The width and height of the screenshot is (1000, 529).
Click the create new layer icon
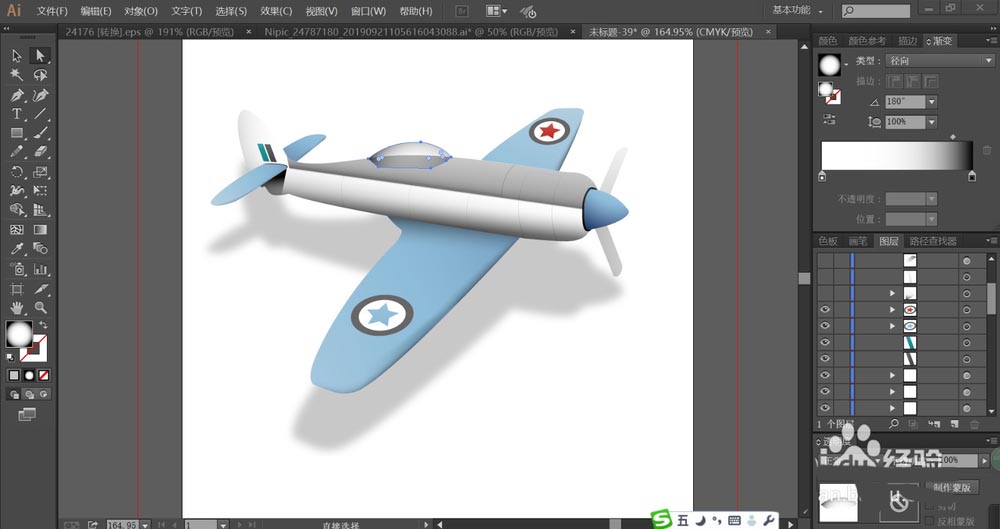[954, 424]
